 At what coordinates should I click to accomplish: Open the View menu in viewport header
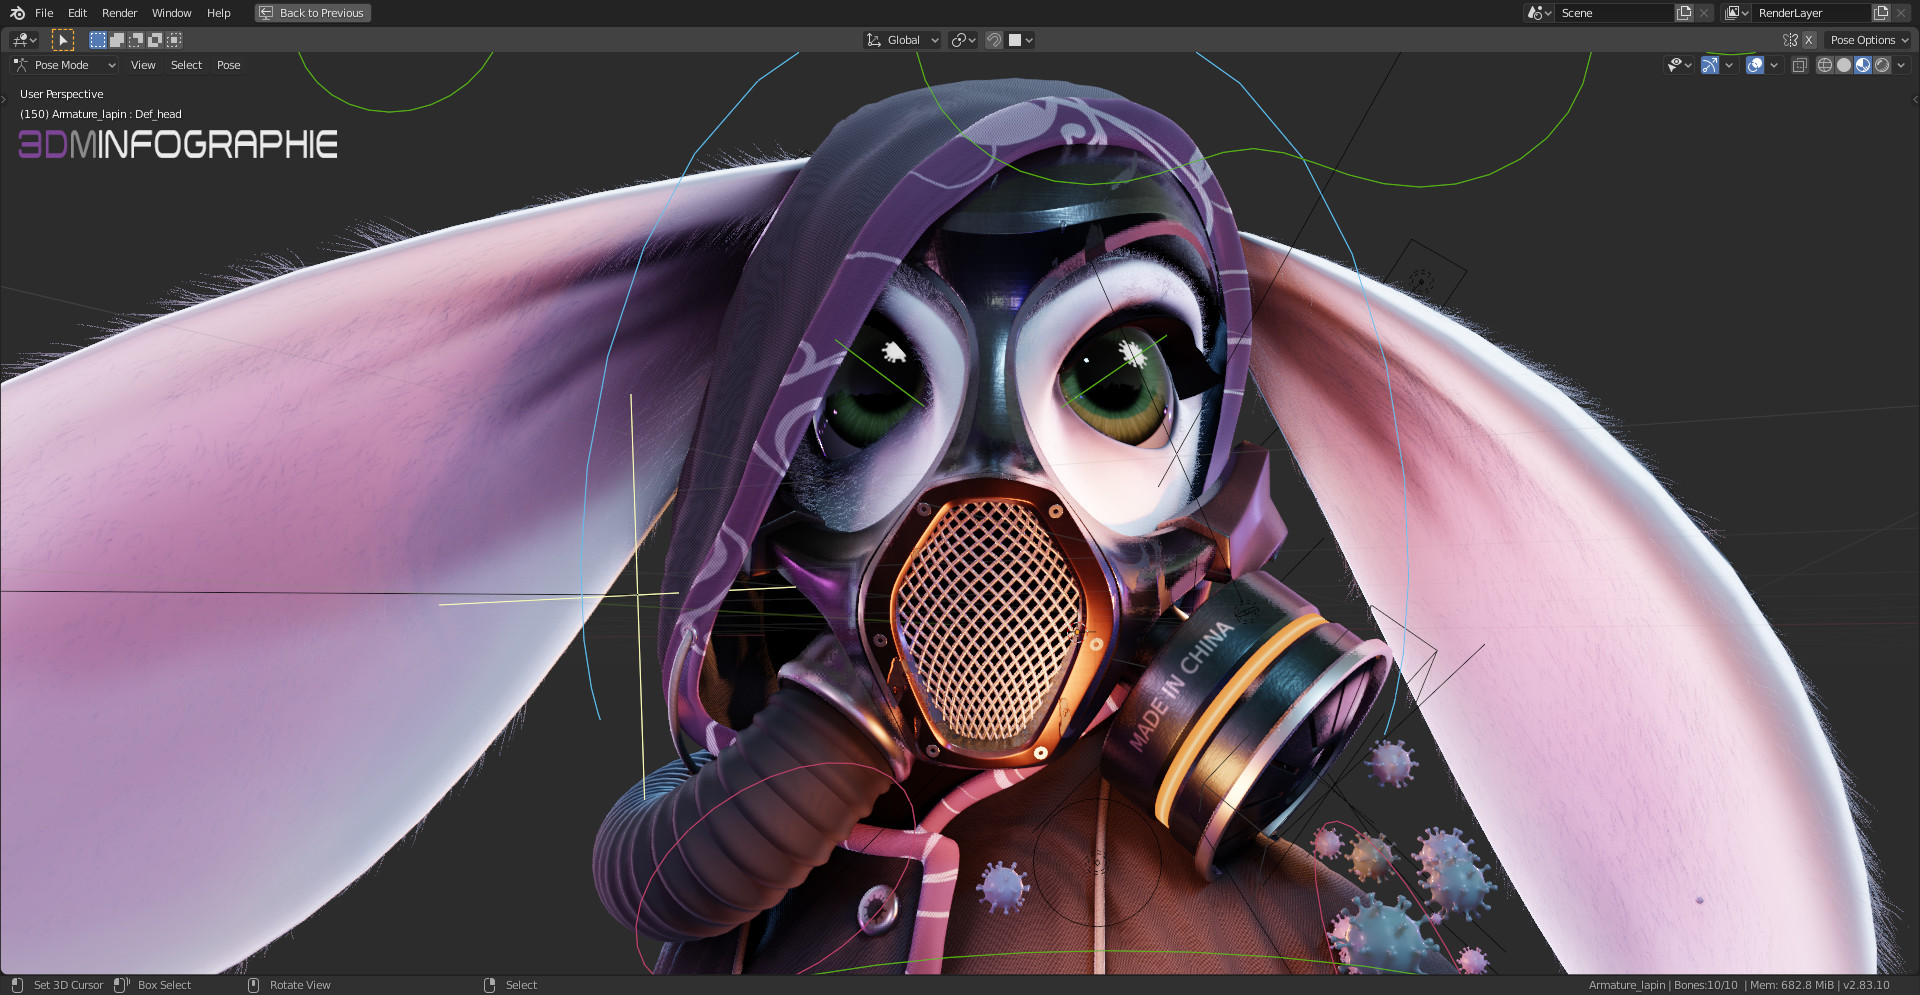143,65
